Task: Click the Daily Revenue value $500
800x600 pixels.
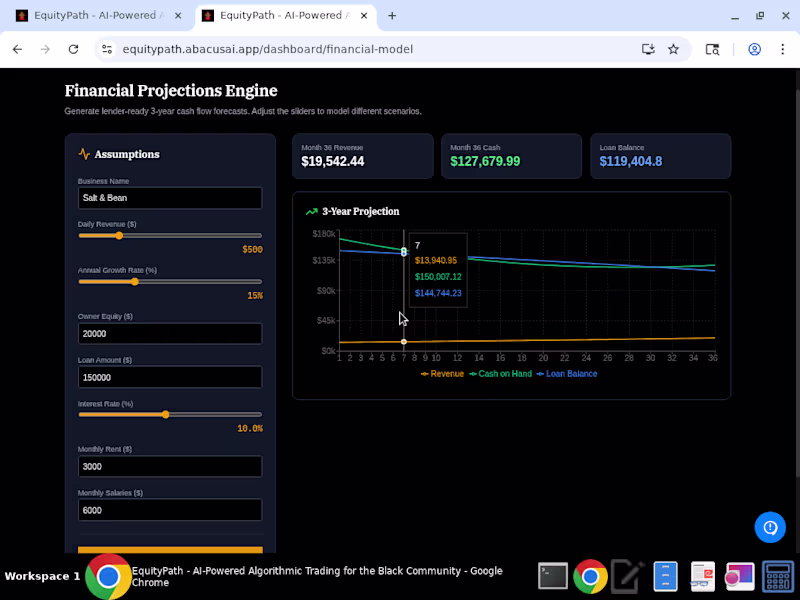Action: coord(253,249)
